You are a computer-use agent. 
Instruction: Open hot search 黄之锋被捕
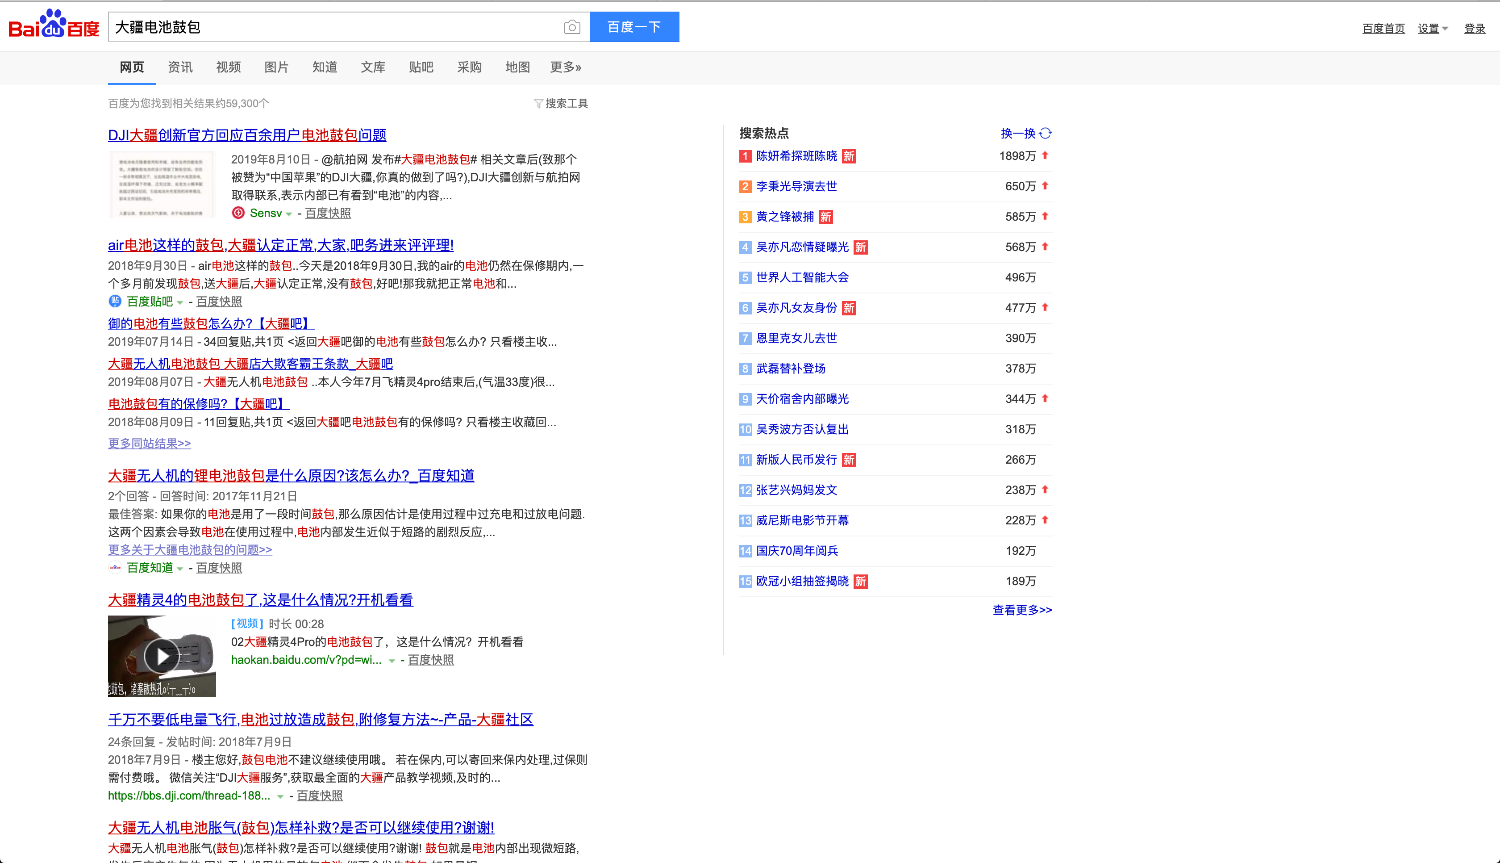pos(785,217)
